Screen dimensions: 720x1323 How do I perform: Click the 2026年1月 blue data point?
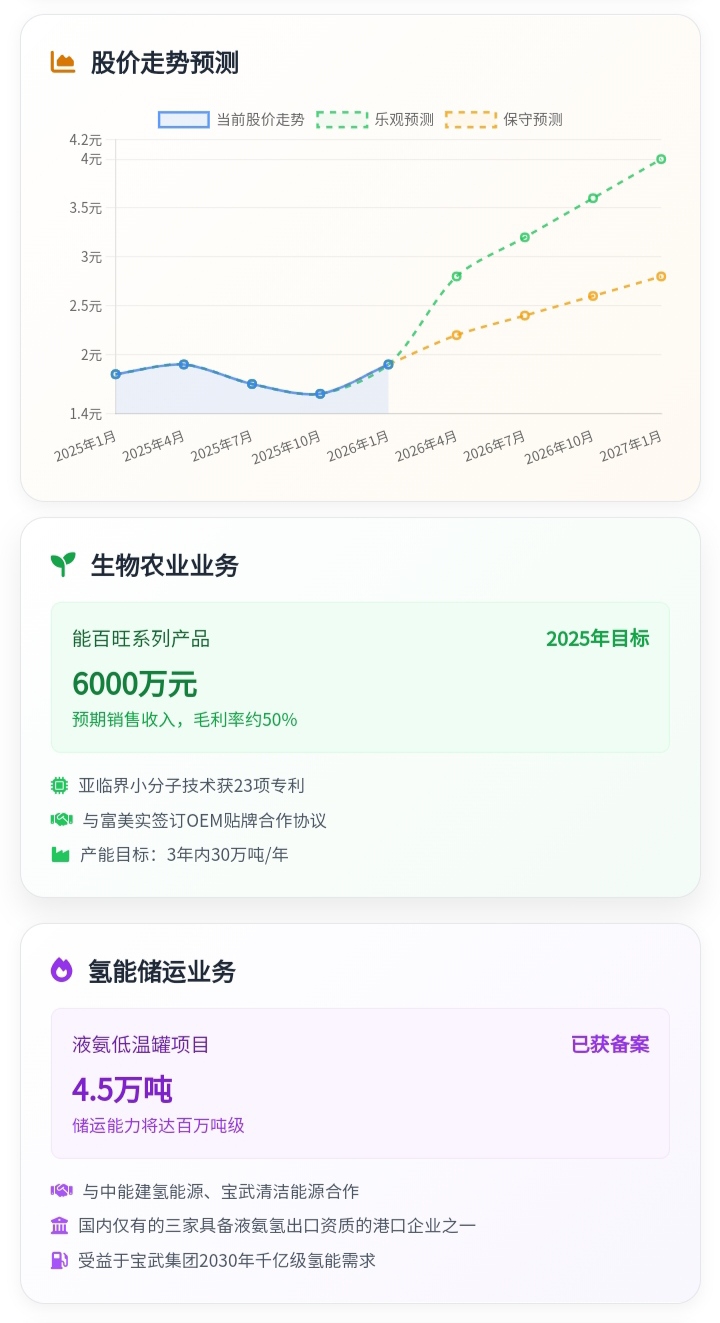[x=389, y=364]
